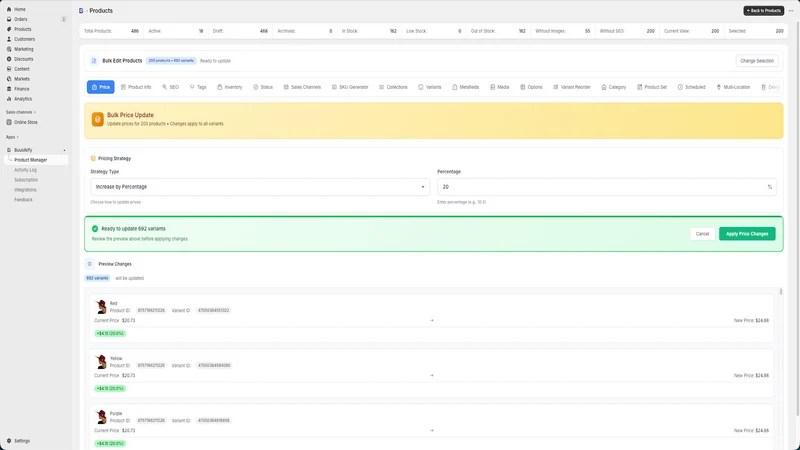Click the Preview Changes icon

90,264
